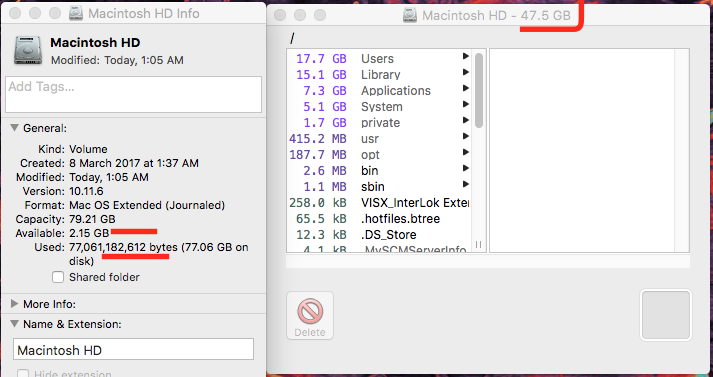Viewport: 713px width, 377px height.
Task: Select the .DS_Store file
Action: coord(380,235)
